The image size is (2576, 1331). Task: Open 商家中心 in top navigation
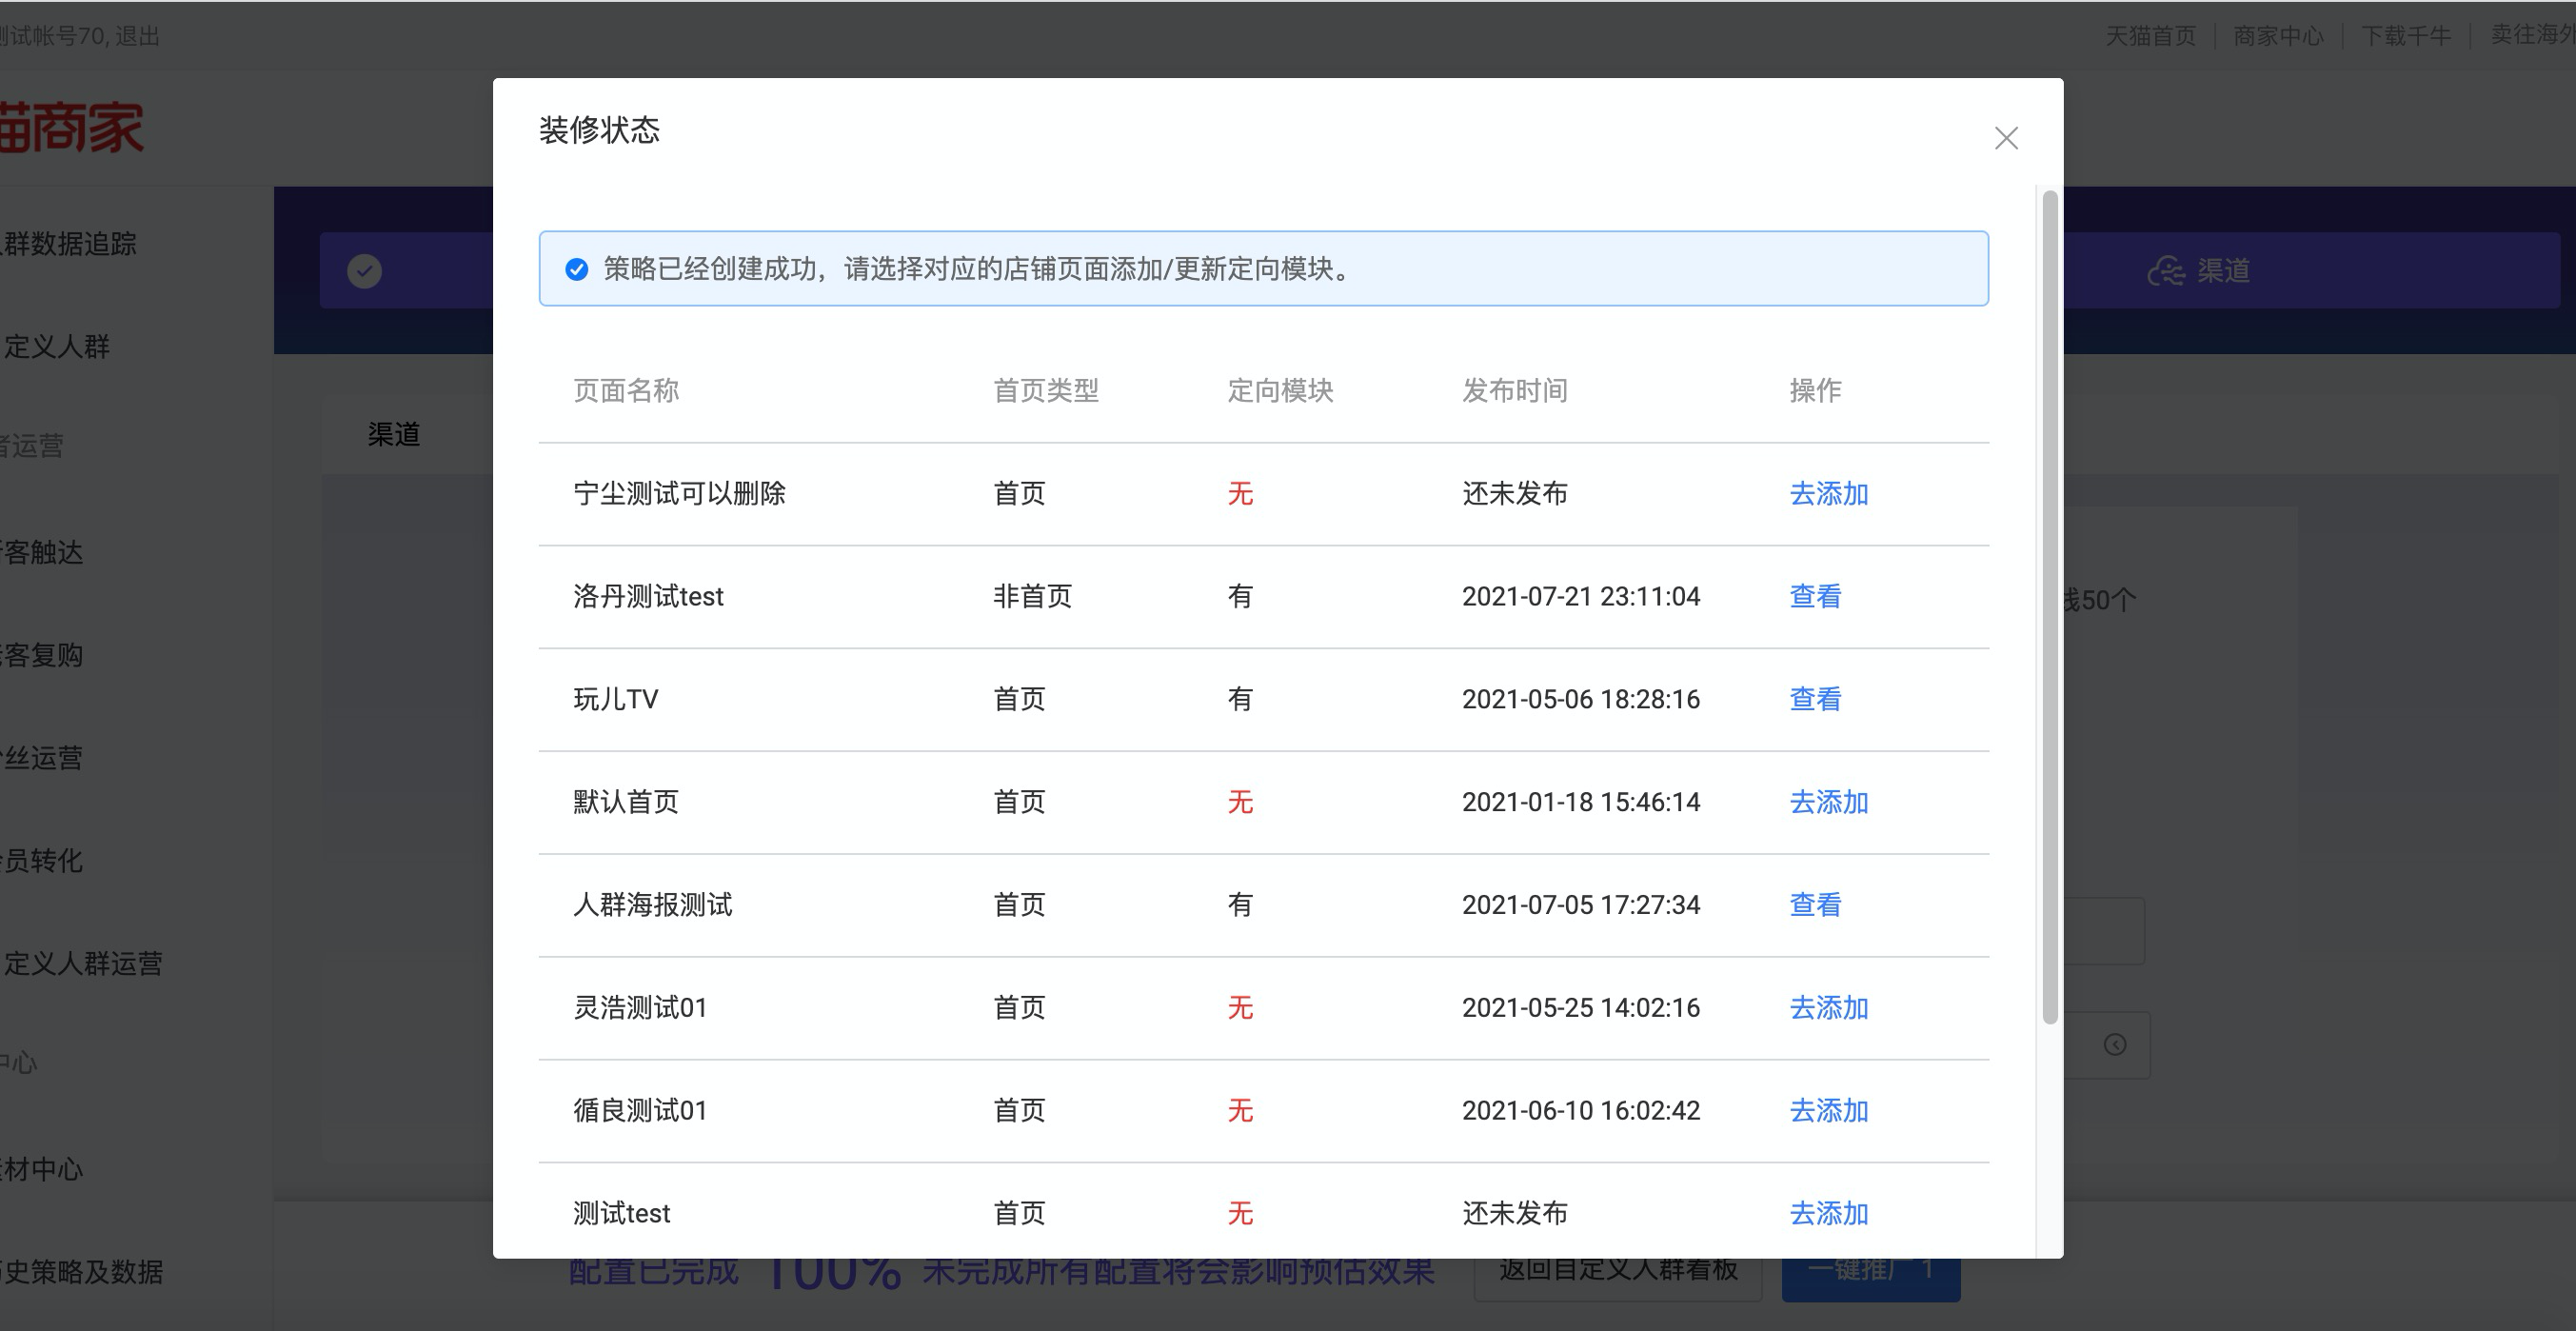pos(2278,36)
